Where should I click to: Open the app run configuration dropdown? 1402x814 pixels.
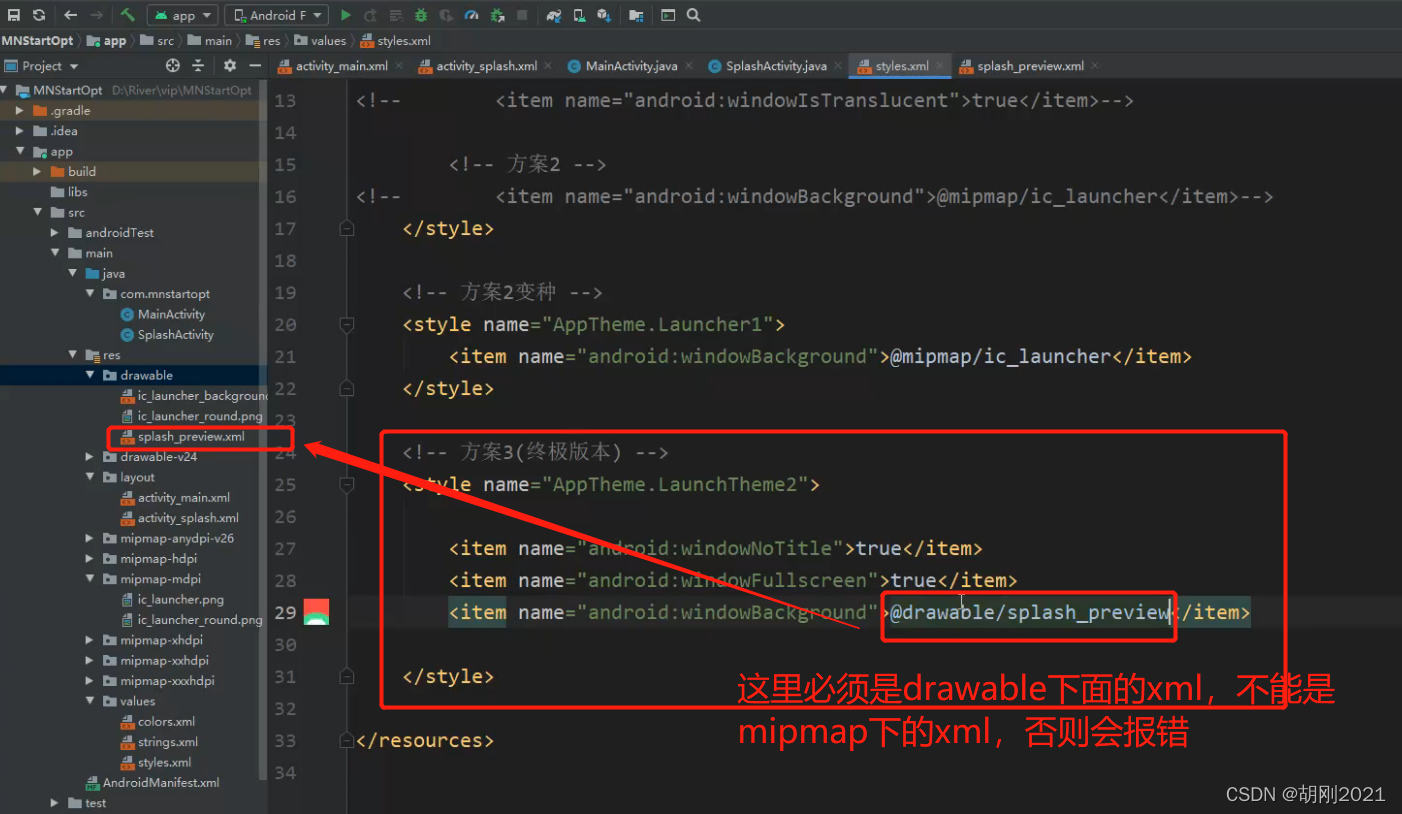click(x=183, y=15)
